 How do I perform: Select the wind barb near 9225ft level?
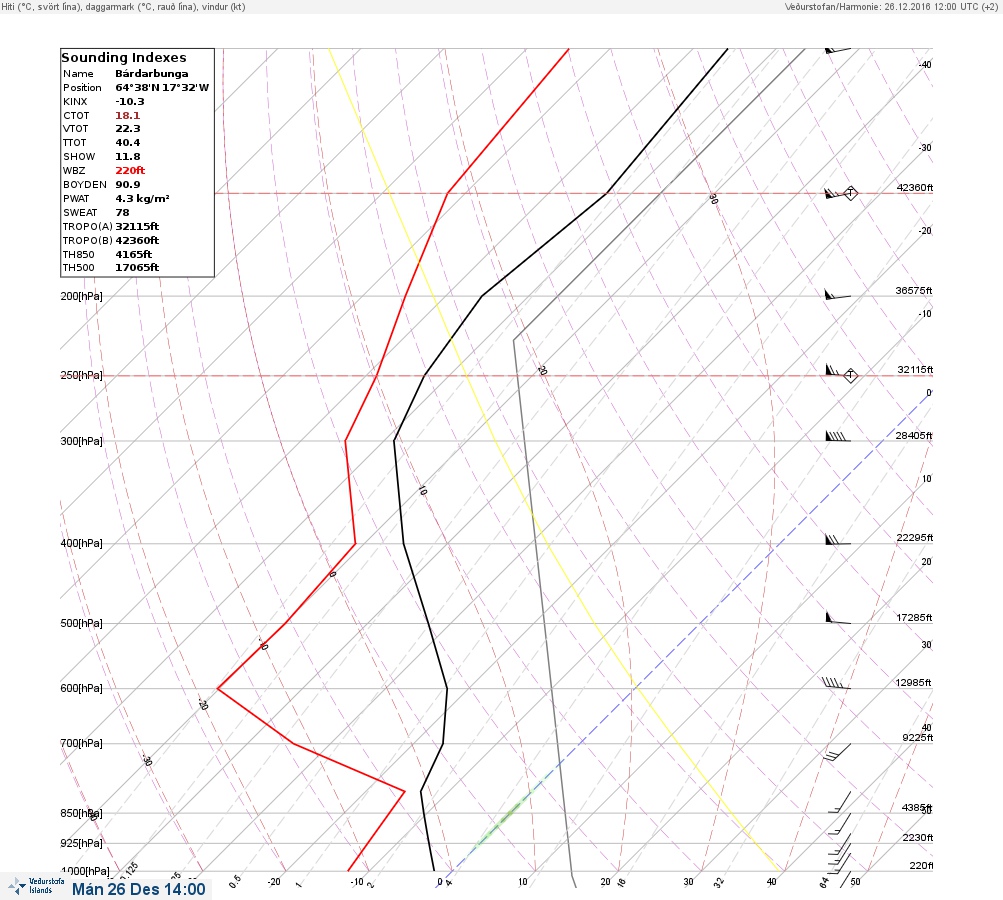(x=837, y=752)
